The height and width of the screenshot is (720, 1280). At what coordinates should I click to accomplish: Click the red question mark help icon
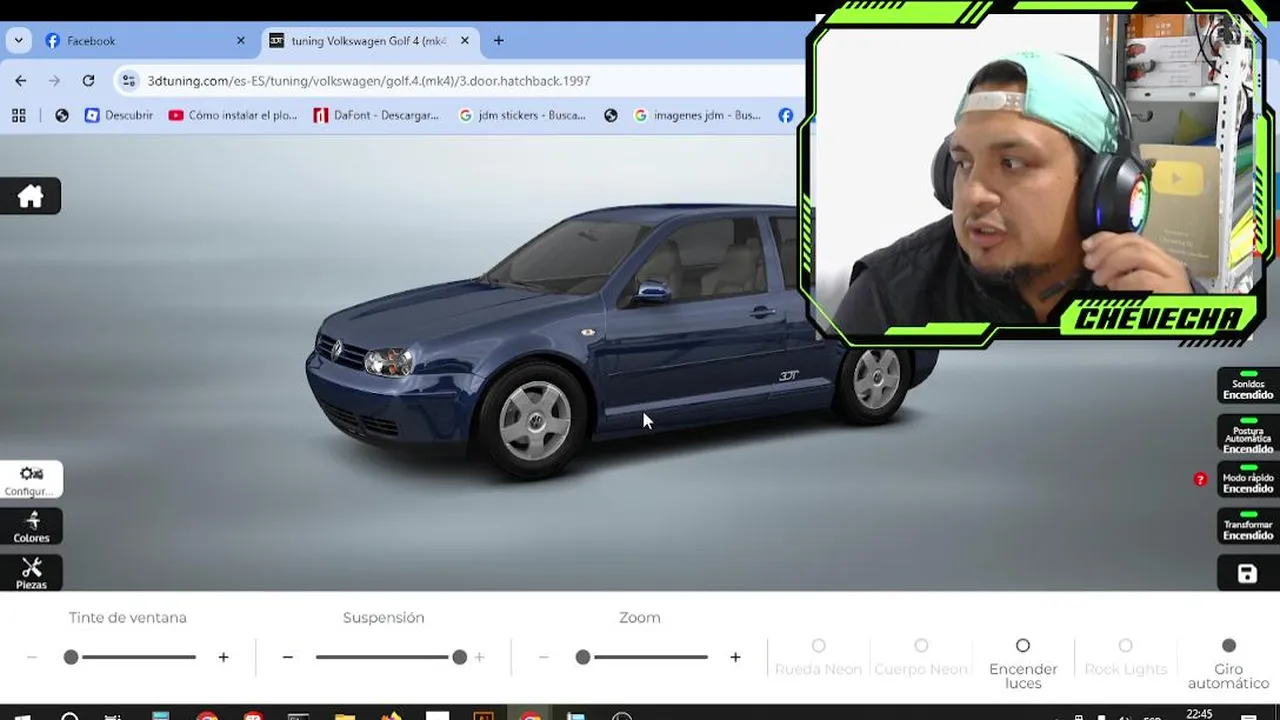pyautogui.click(x=1200, y=480)
